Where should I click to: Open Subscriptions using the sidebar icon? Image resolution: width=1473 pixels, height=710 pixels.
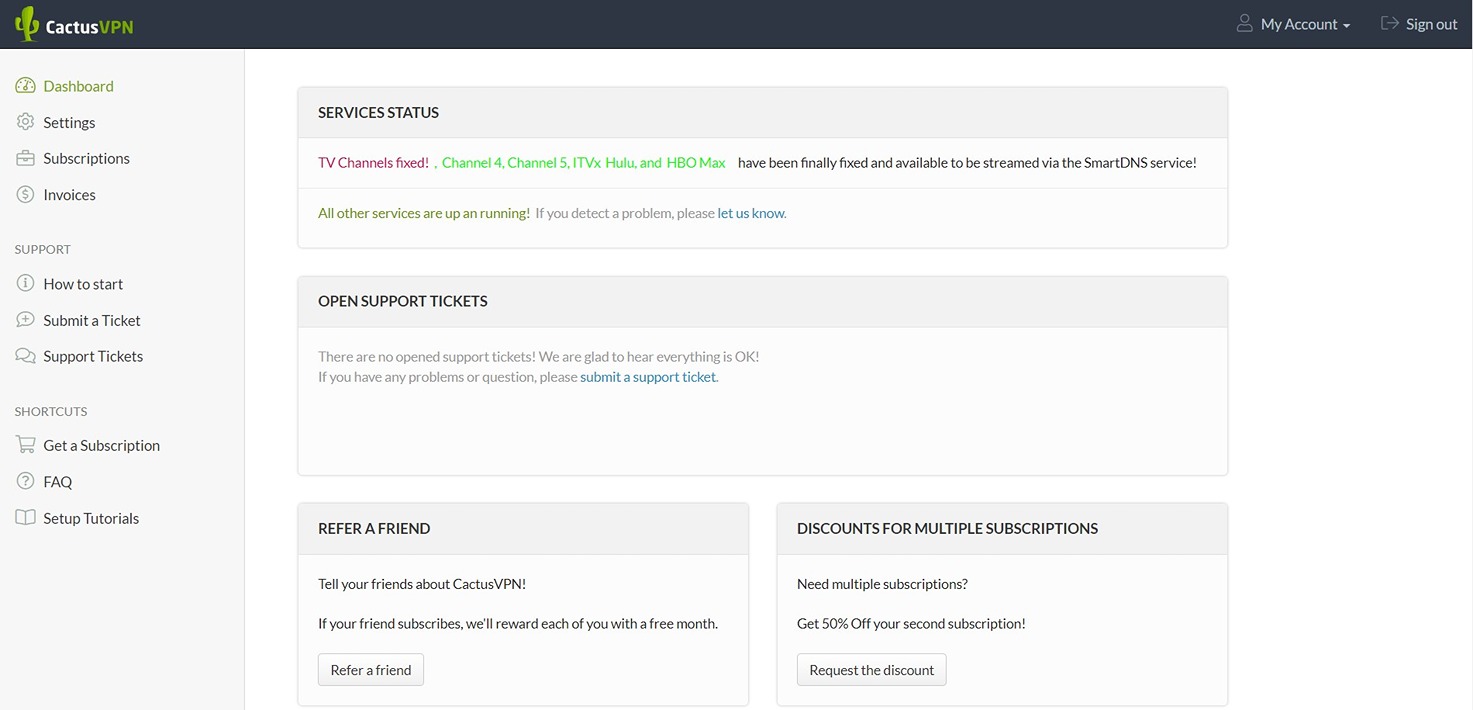pos(24,158)
